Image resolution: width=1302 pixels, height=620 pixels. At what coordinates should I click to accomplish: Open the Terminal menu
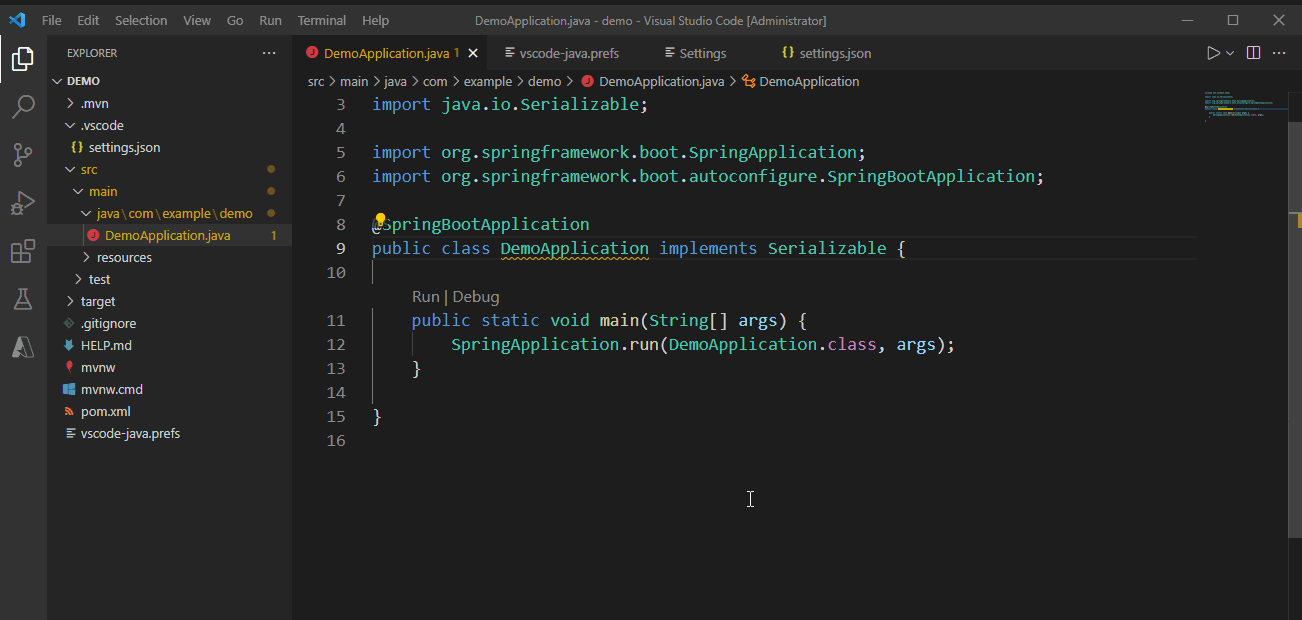(x=321, y=20)
